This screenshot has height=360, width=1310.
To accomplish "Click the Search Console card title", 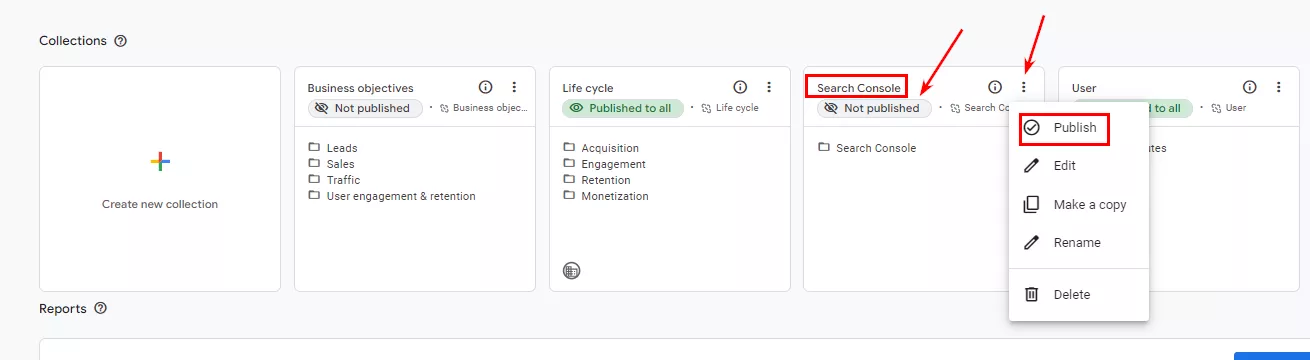I will pos(858,88).
